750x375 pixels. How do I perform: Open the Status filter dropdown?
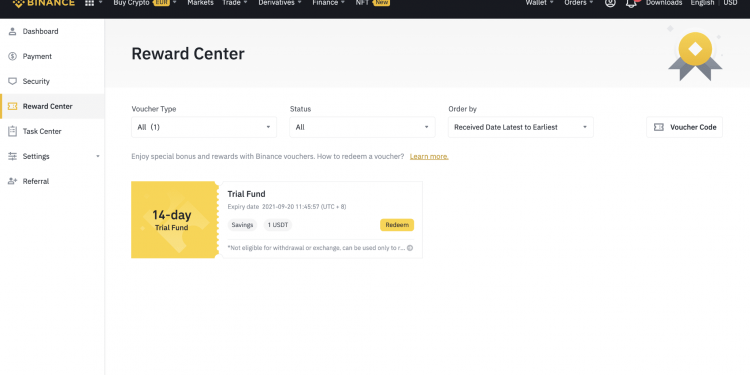(x=362, y=127)
